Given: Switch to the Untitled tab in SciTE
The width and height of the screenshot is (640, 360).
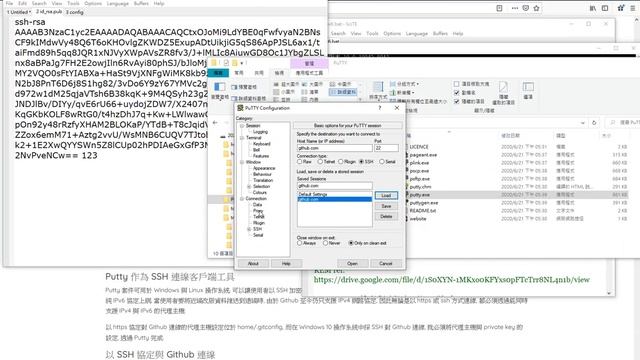Looking at the screenshot, I should 19,12.
